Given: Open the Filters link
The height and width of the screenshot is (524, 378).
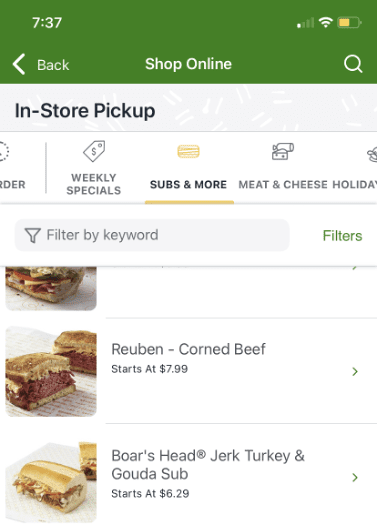Looking at the screenshot, I should pyautogui.click(x=342, y=236).
